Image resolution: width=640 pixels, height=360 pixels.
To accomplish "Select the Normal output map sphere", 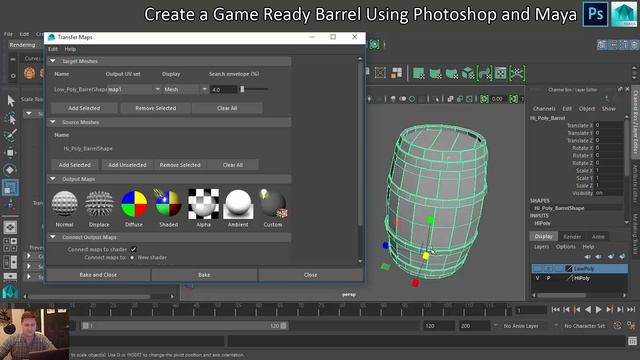I will (64, 203).
